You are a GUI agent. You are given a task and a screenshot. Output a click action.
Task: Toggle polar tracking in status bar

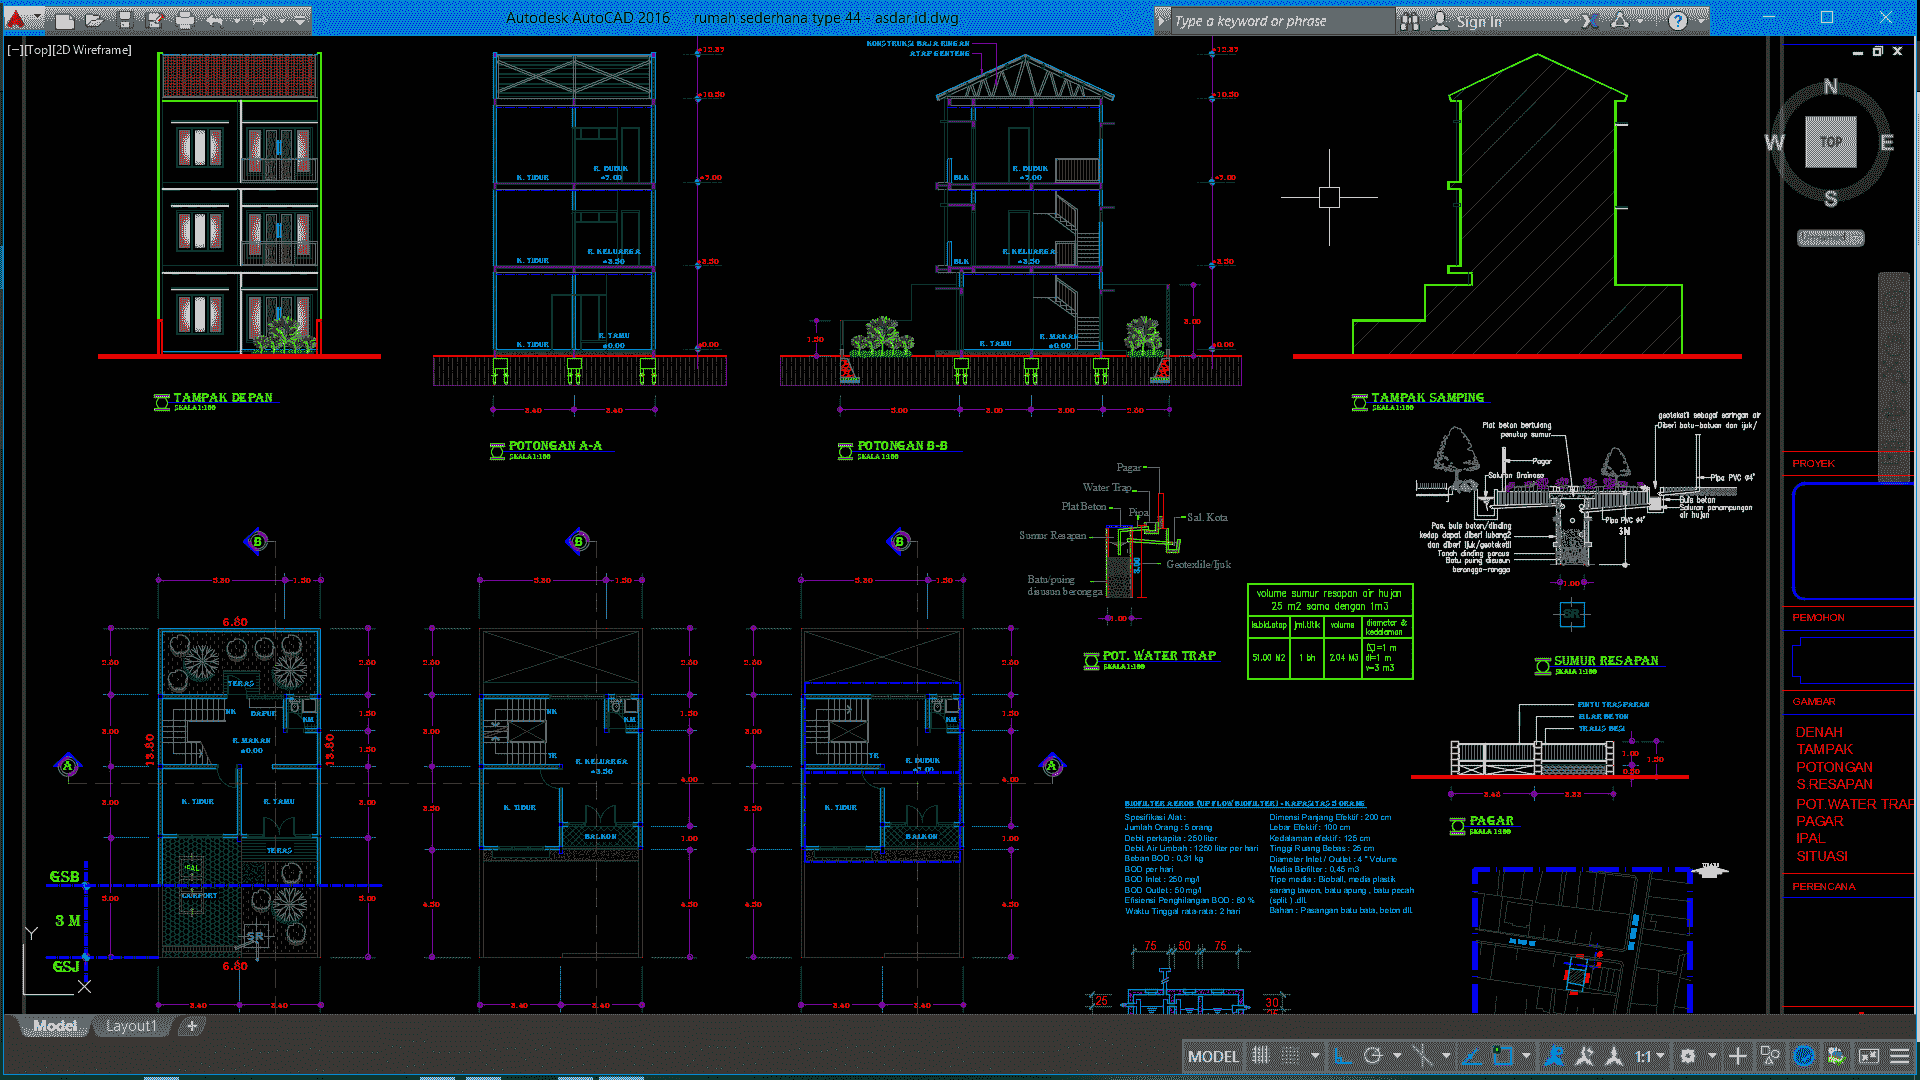click(x=1373, y=1056)
